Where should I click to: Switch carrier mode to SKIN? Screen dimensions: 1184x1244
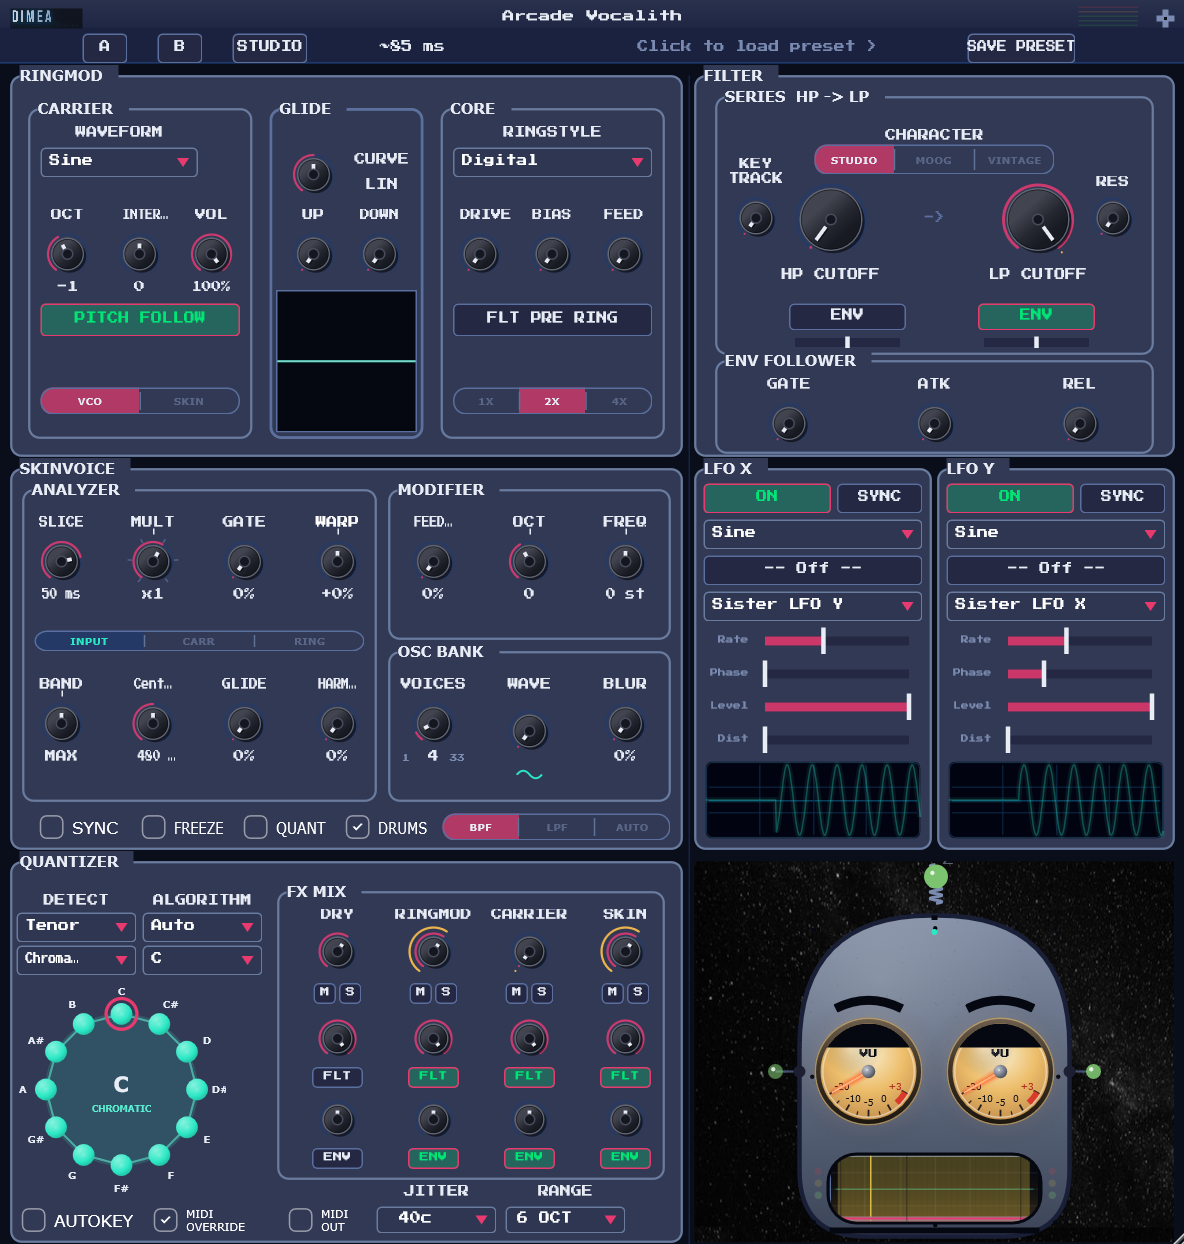tap(189, 401)
